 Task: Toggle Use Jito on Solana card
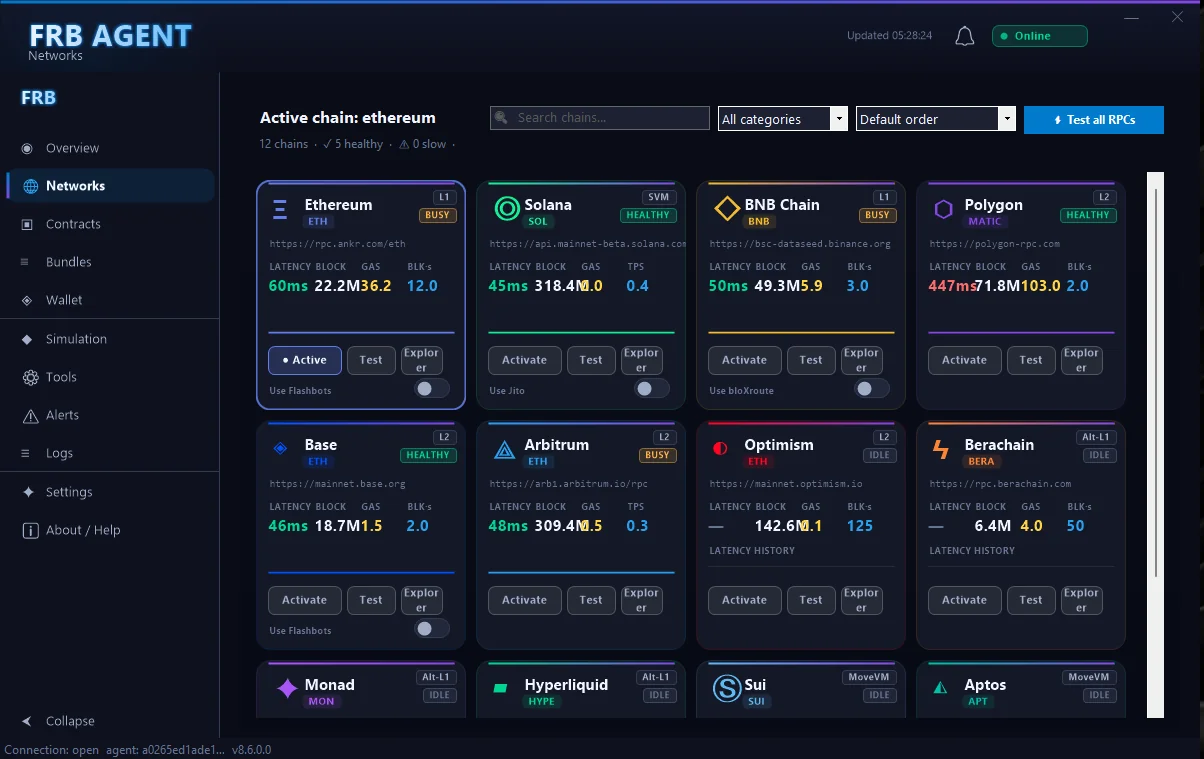pyautogui.click(x=652, y=389)
